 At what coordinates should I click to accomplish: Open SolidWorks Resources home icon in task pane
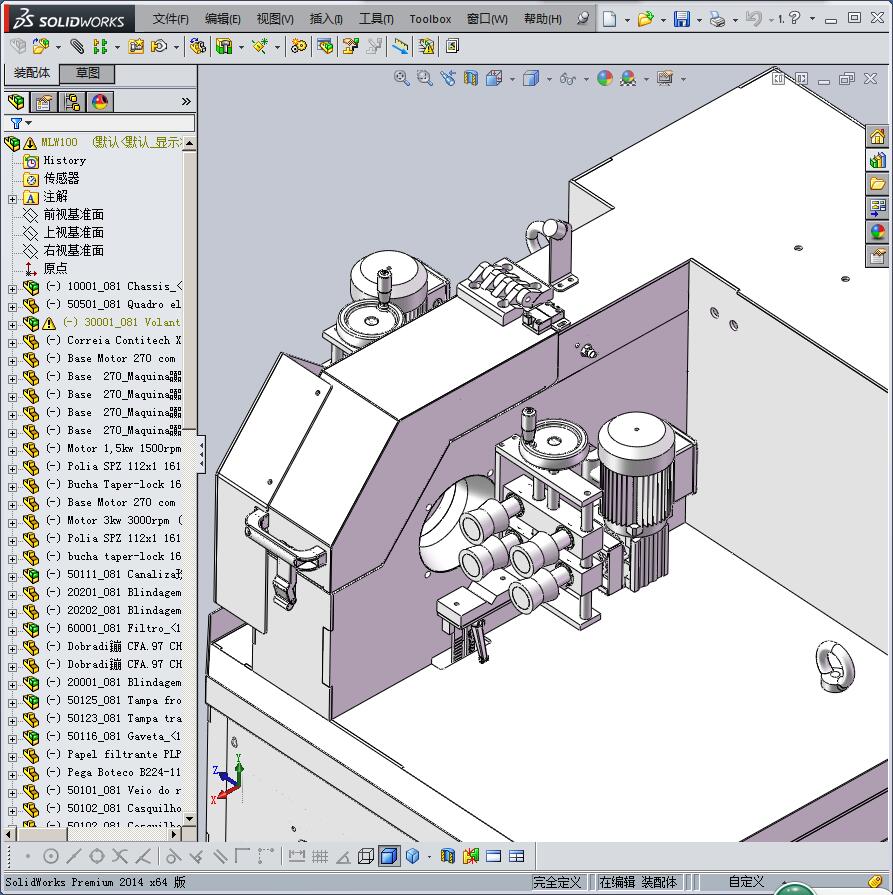878,136
